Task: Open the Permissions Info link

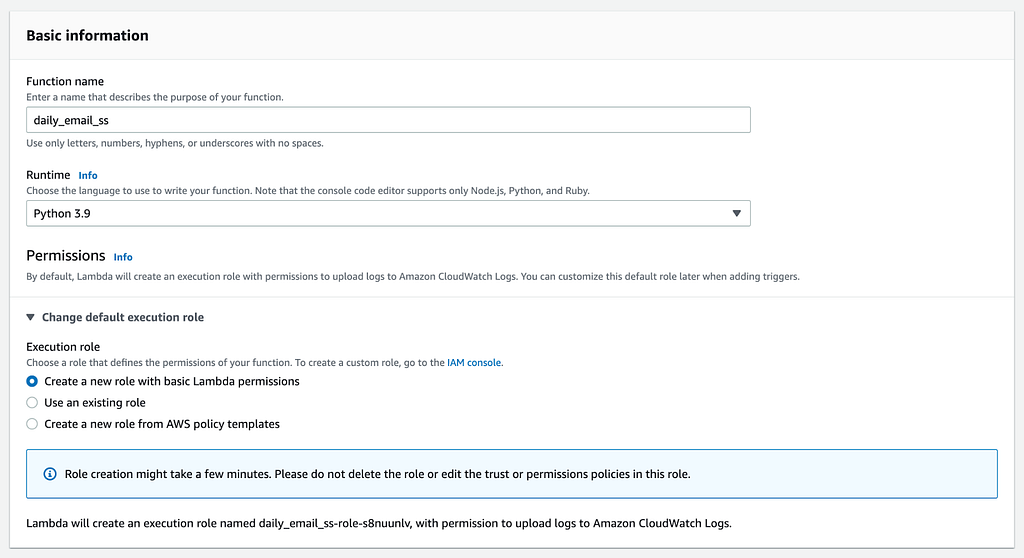Action: 123,257
